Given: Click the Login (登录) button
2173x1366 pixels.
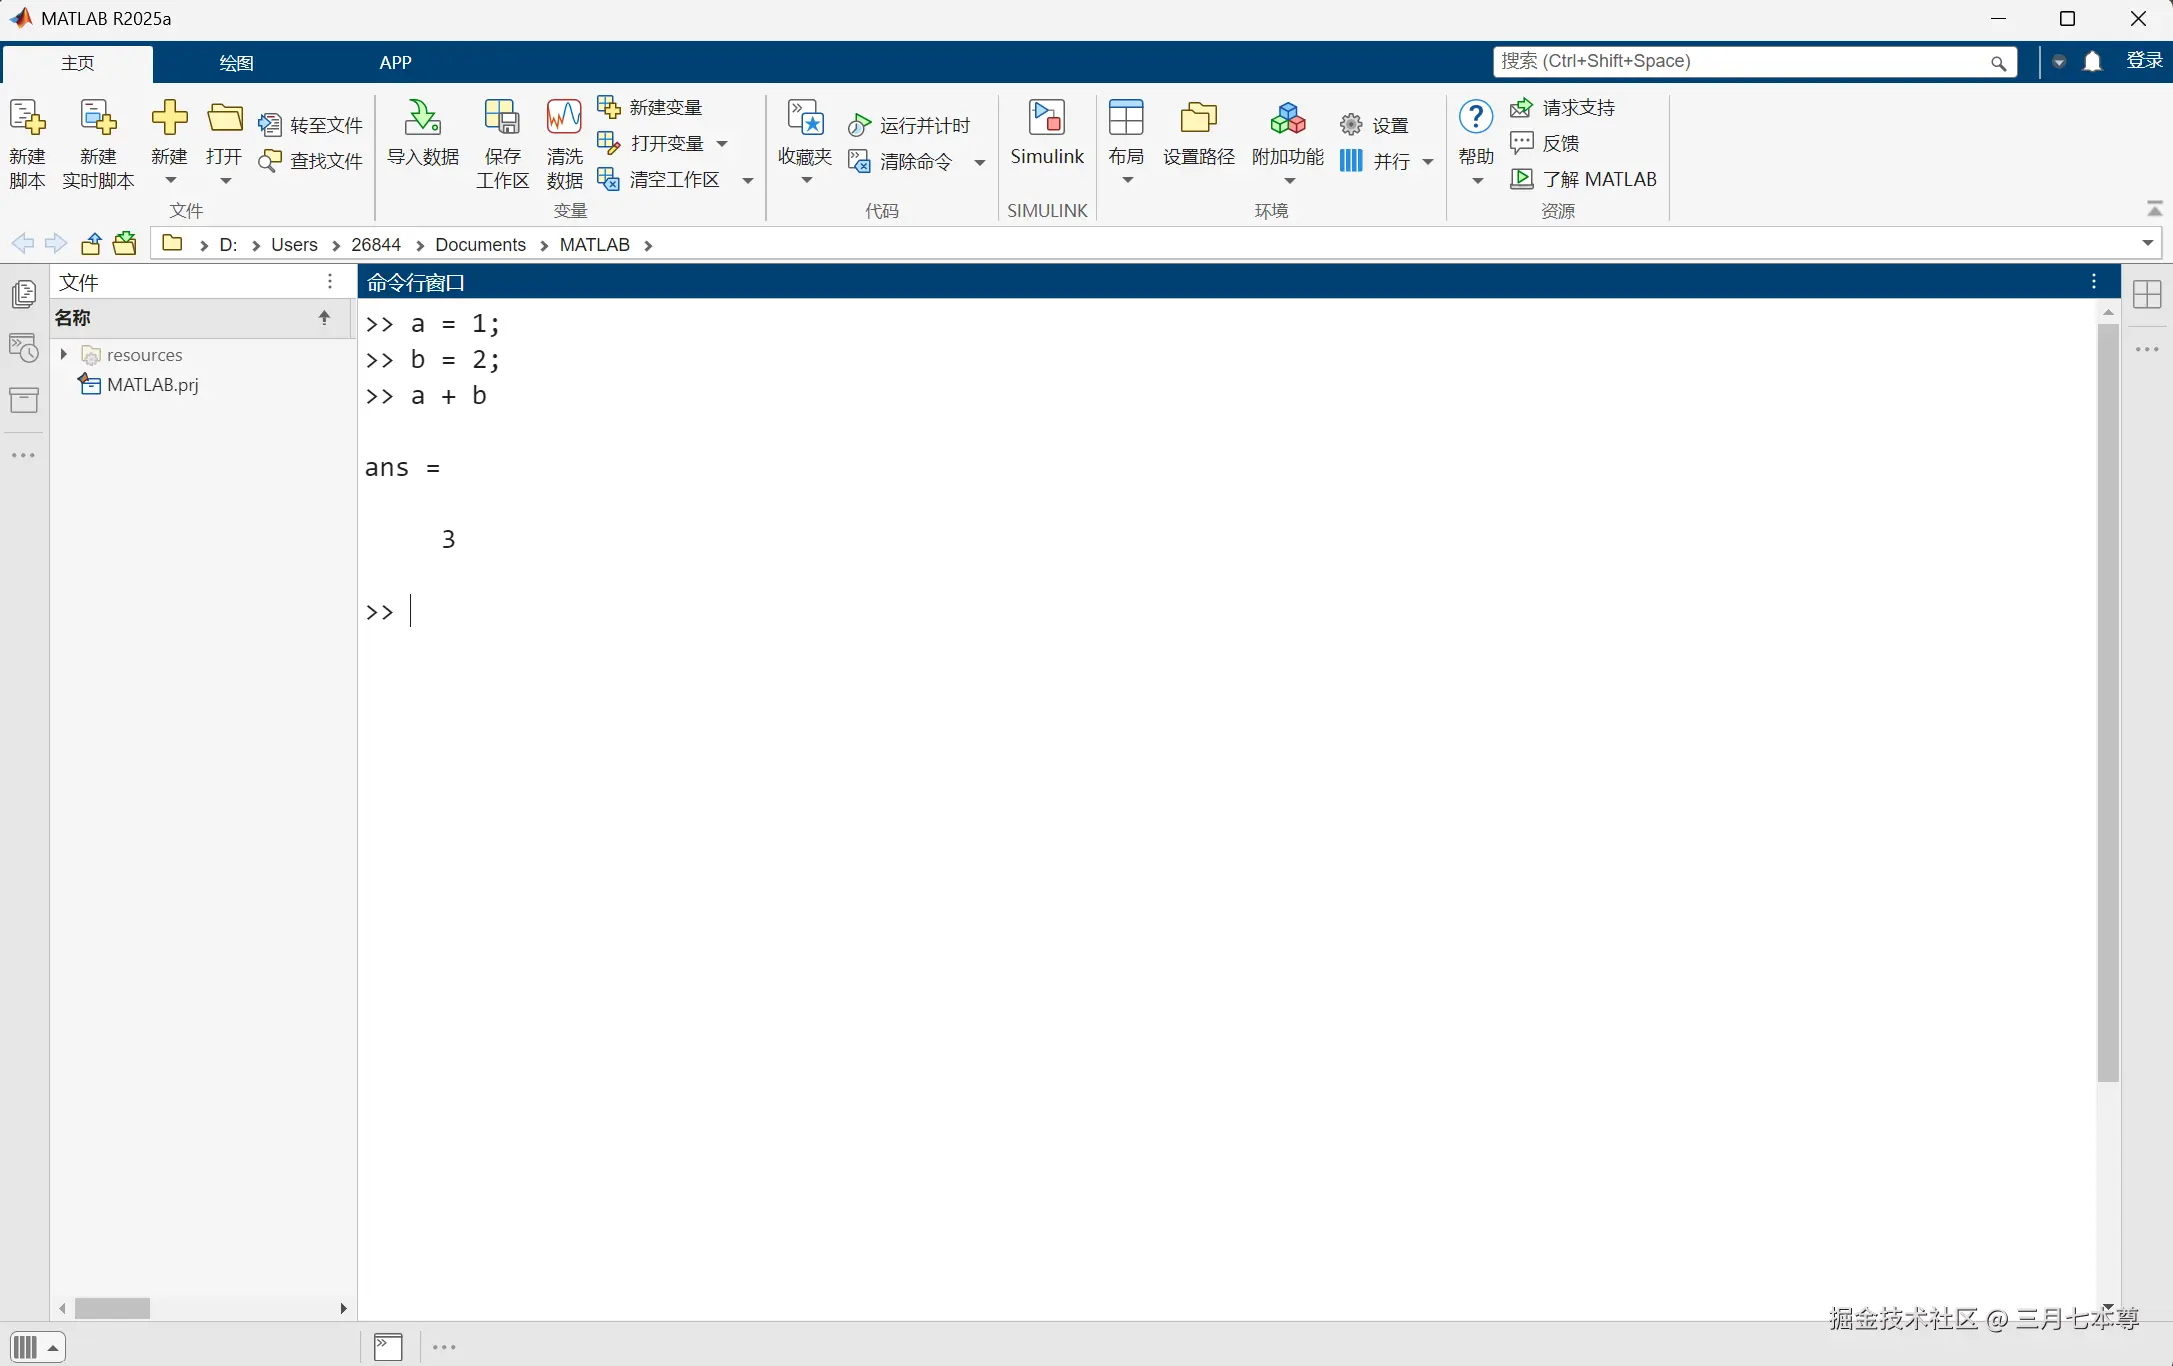Looking at the screenshot, I should pos(2144,61).
